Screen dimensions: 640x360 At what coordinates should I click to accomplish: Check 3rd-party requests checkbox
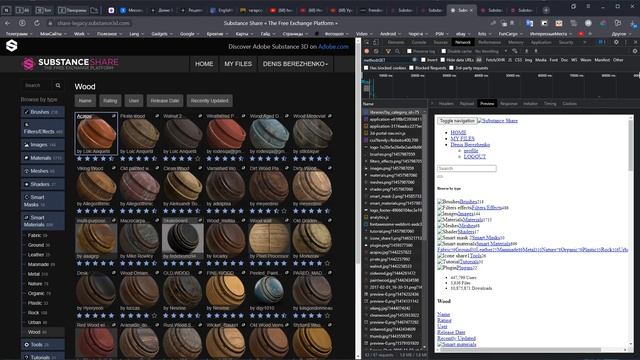tap(451, 68)
